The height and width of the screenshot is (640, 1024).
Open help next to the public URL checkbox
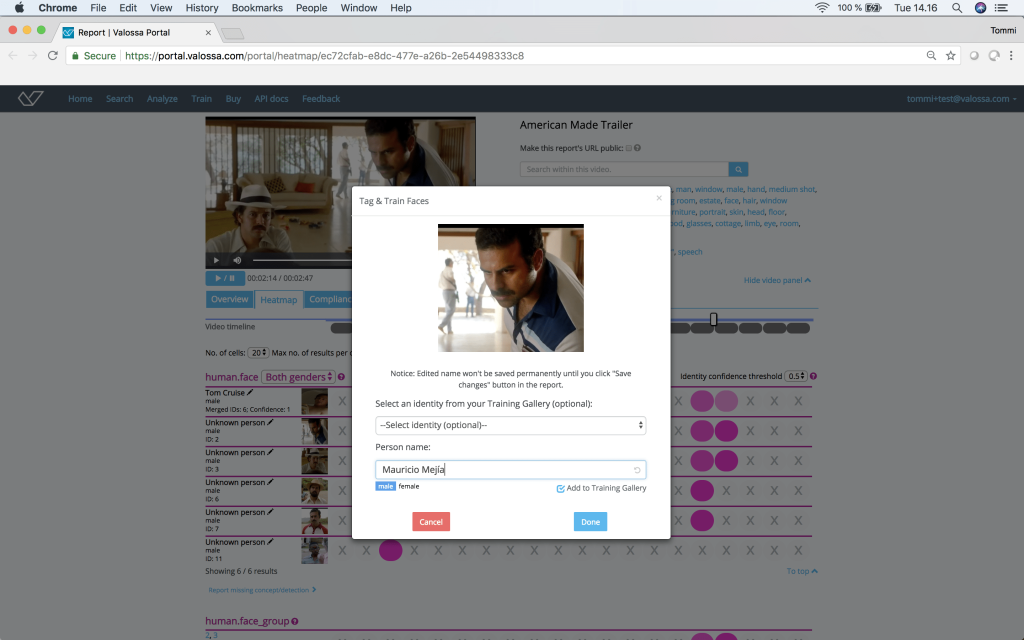[x=637, y=148]
